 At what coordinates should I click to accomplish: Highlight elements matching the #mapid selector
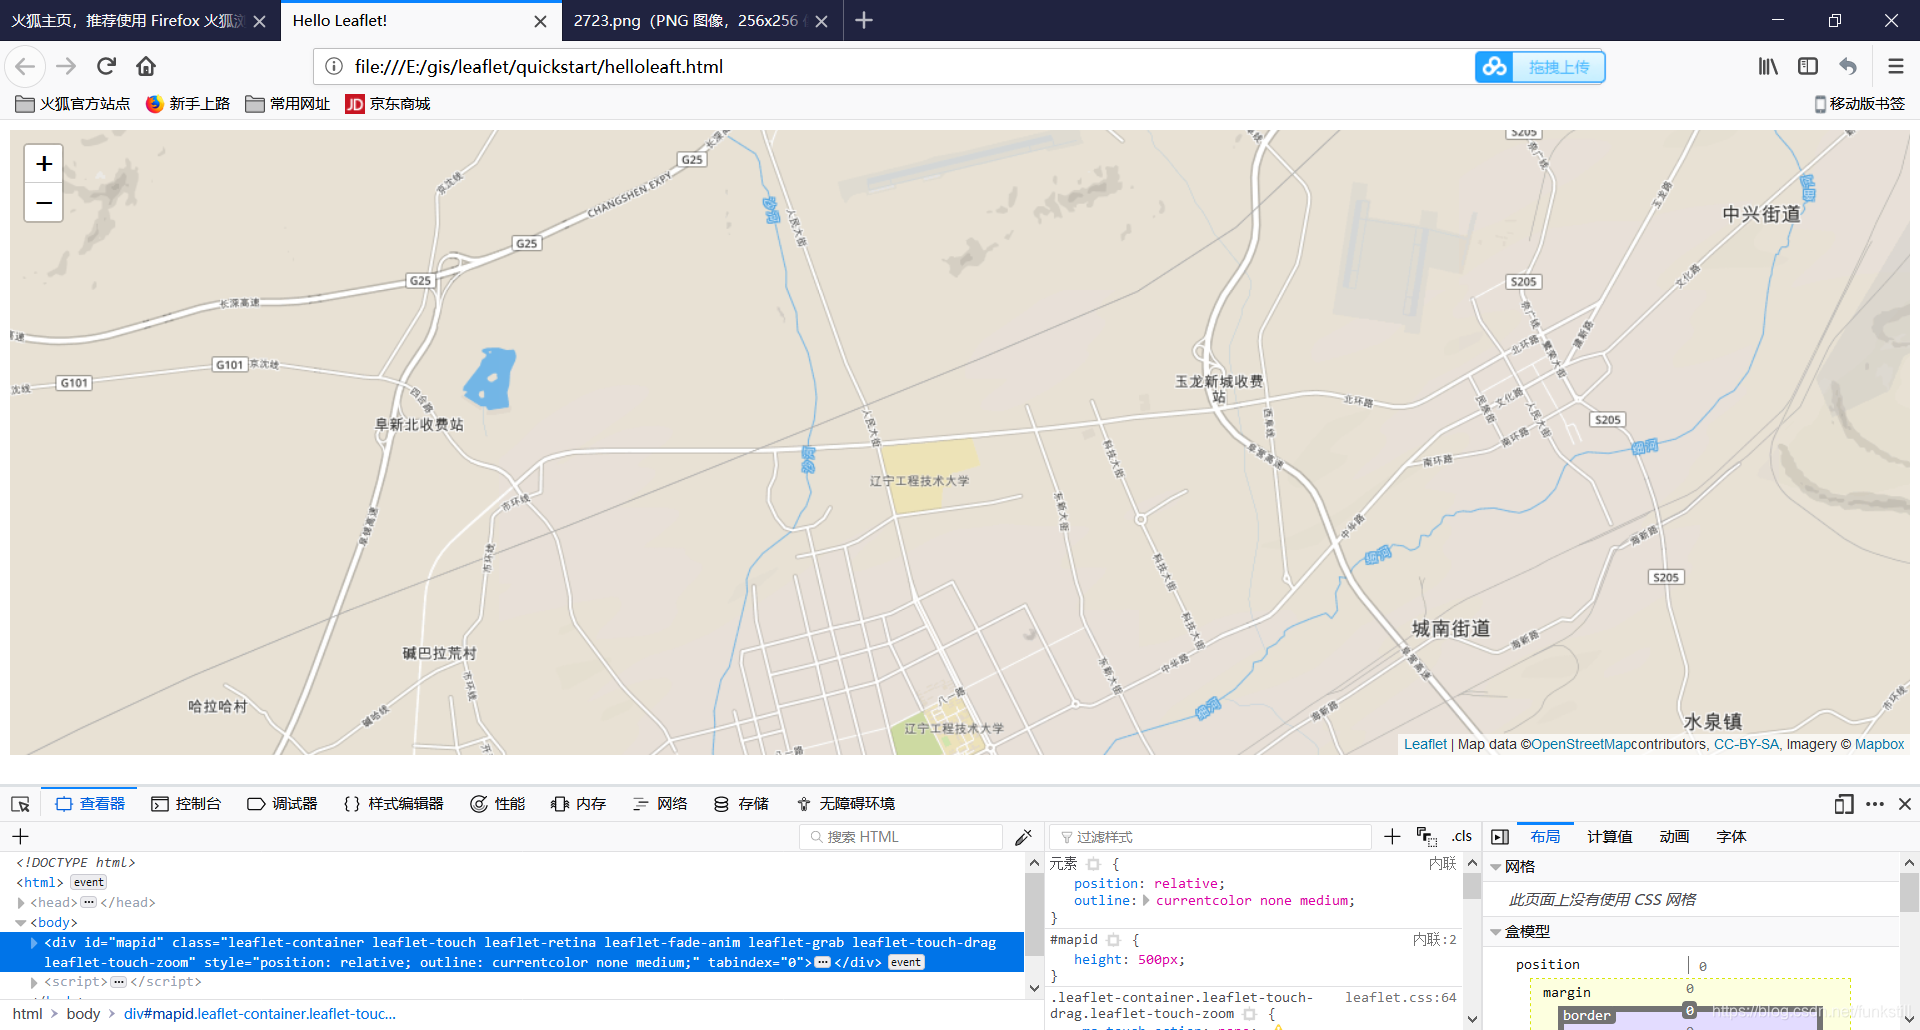[x=1113, y=940]
